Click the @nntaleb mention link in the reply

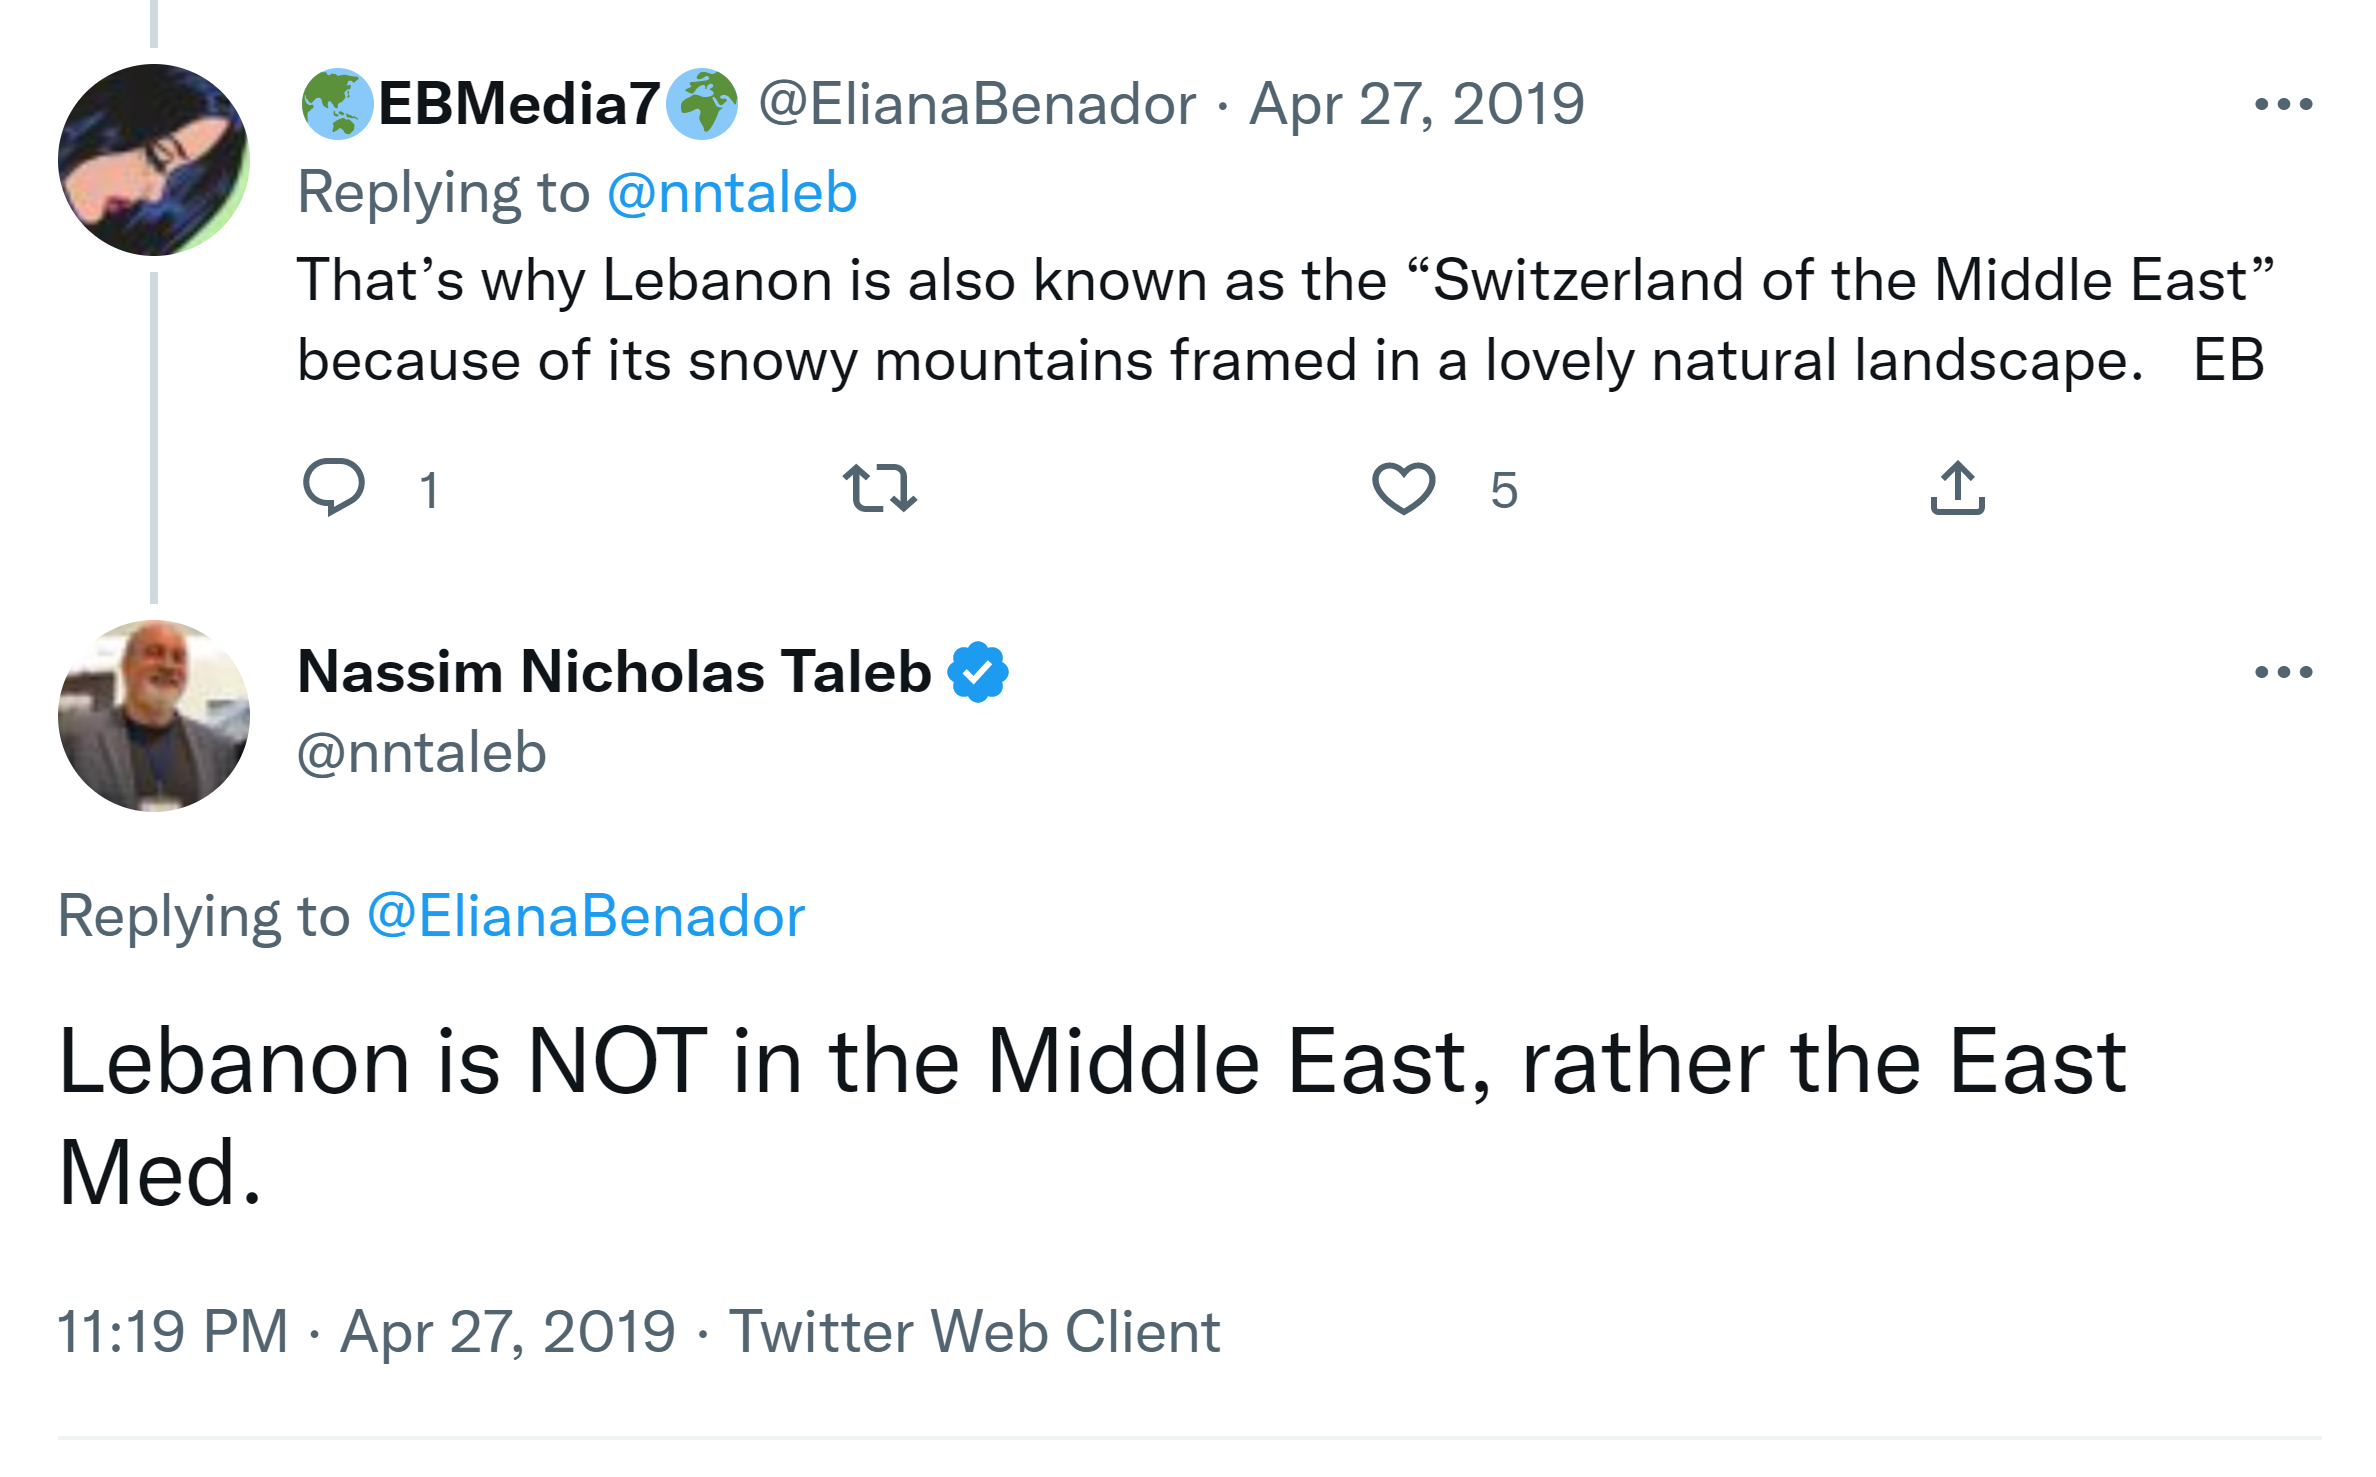(x=732, y=192)
